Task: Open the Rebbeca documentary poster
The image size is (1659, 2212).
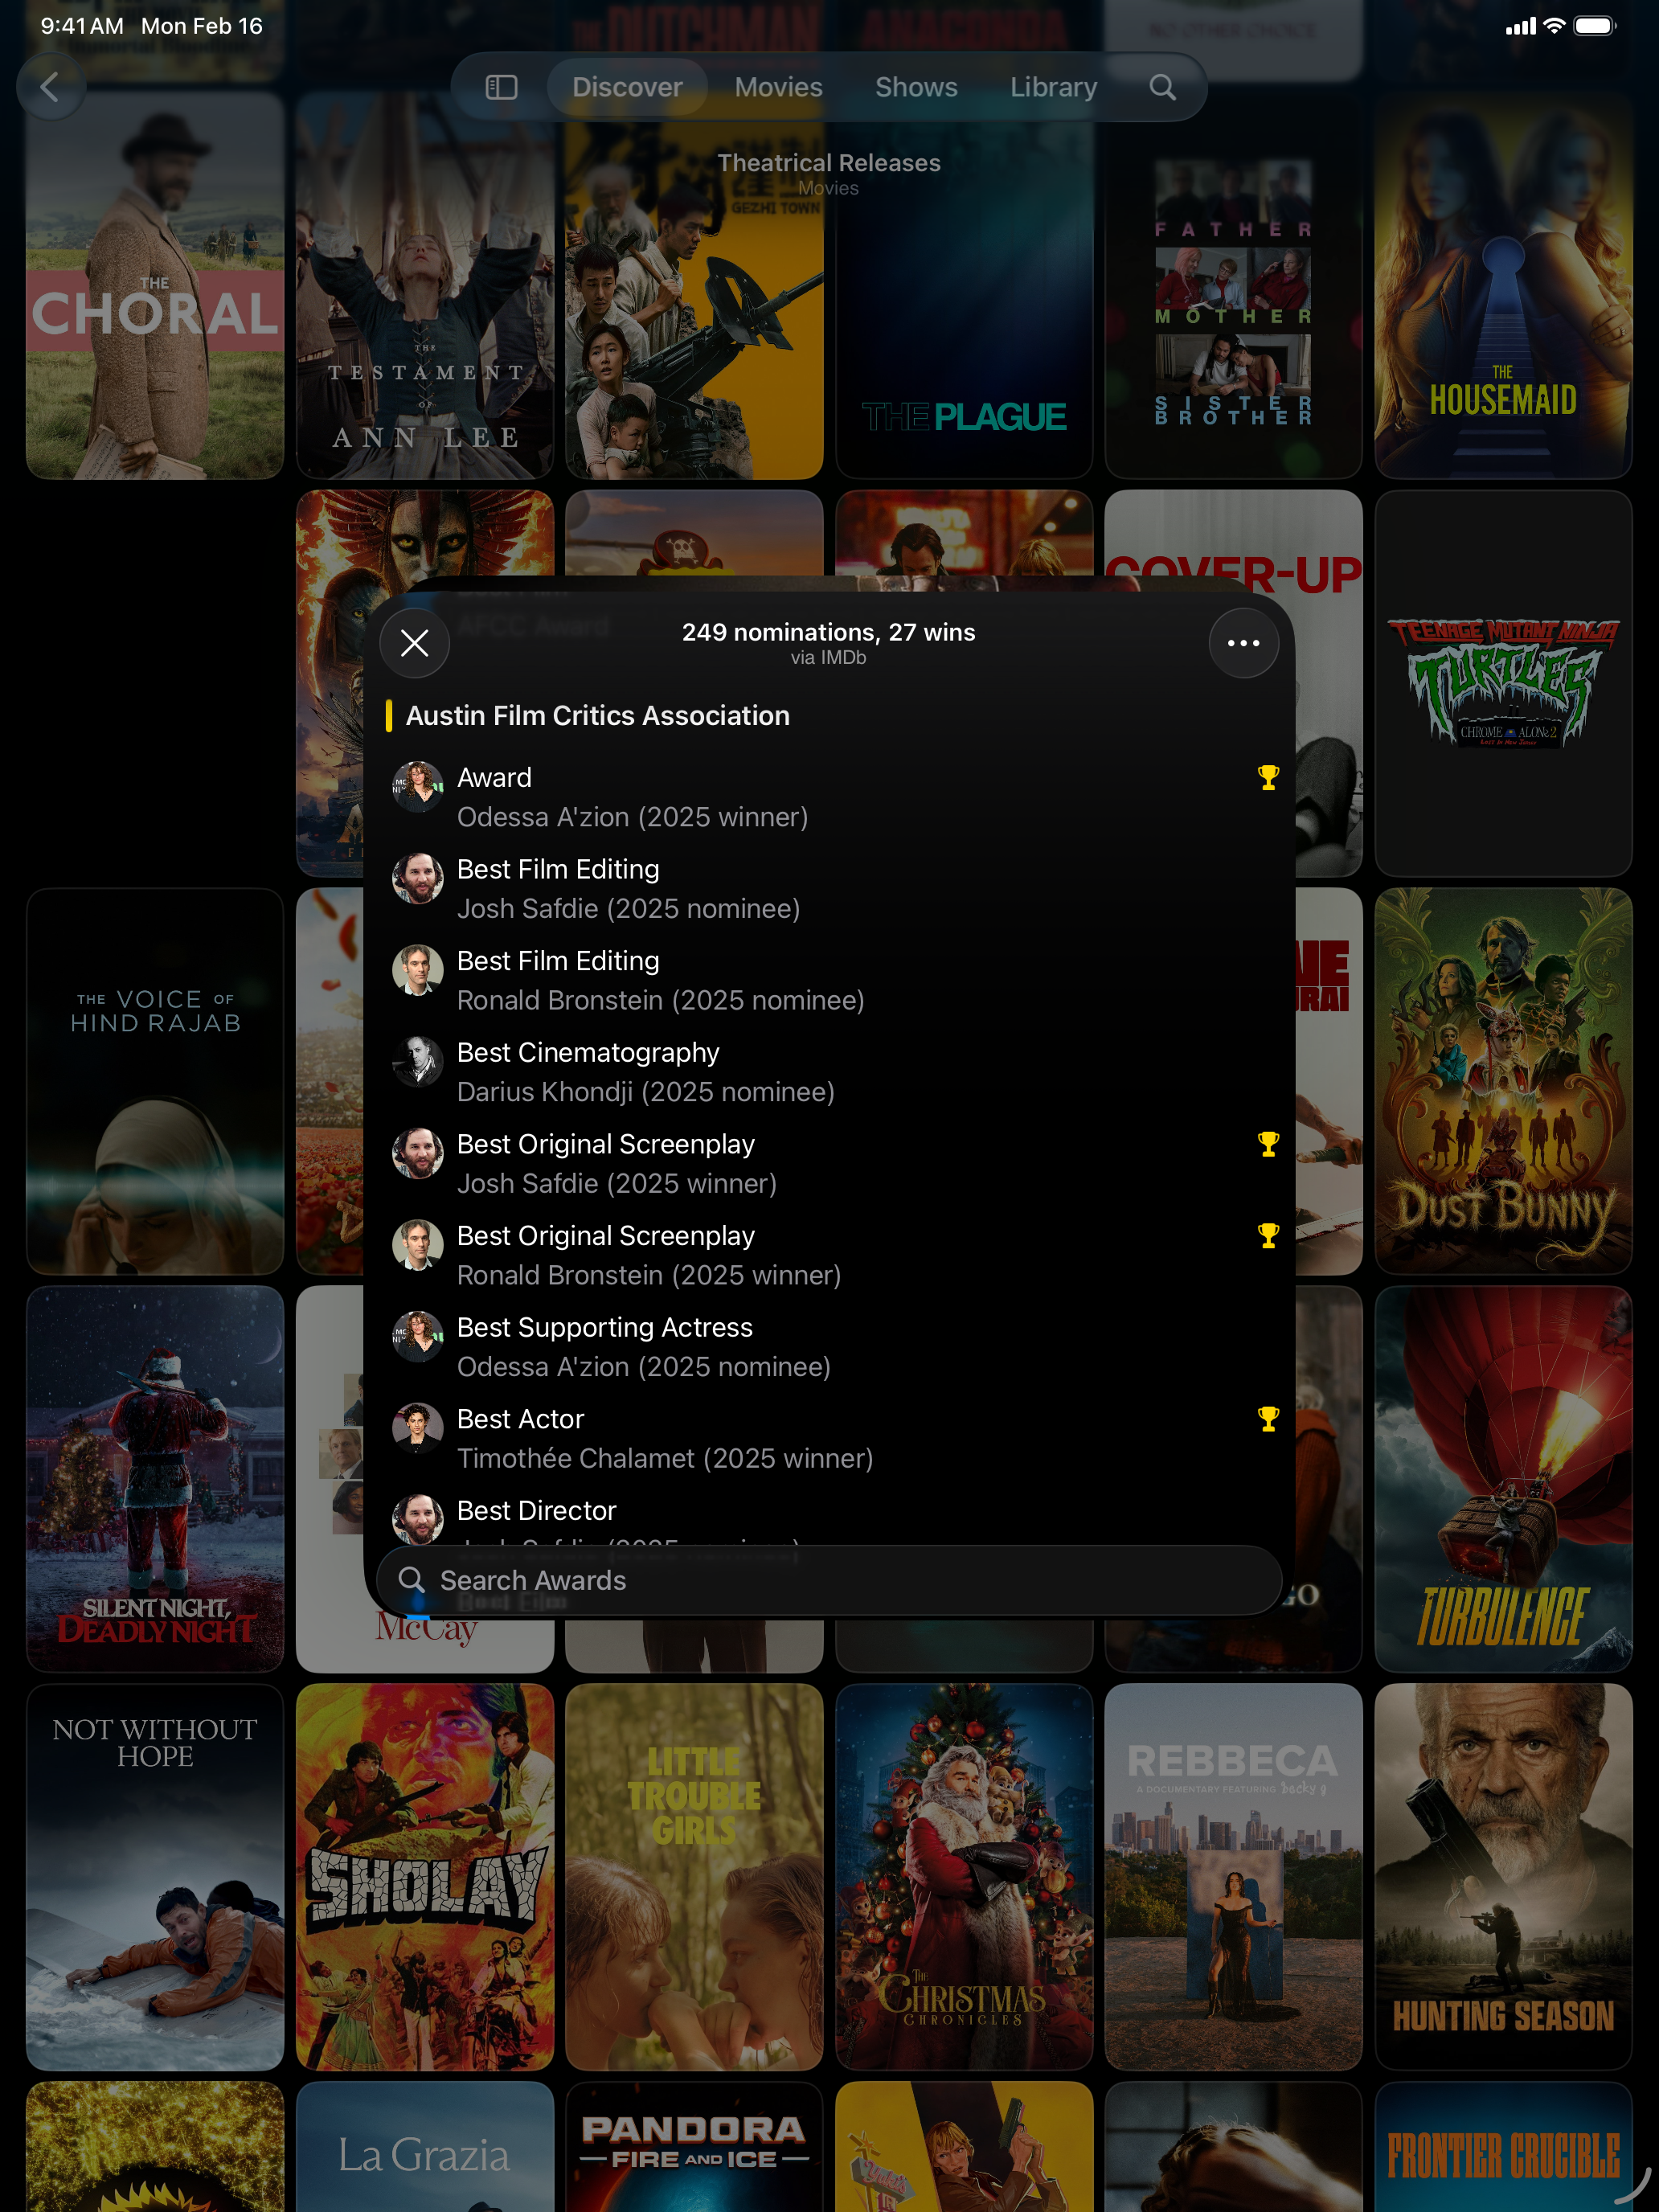Action: click(1233, 1877)
